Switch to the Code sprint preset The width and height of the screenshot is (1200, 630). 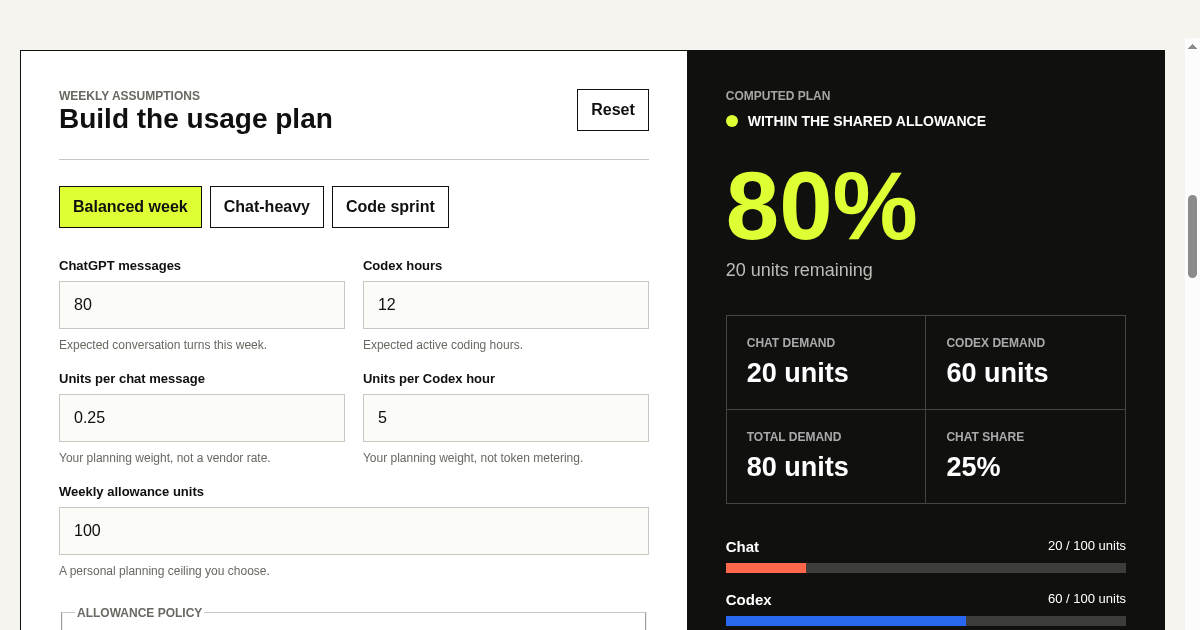[x=390, y=207]
